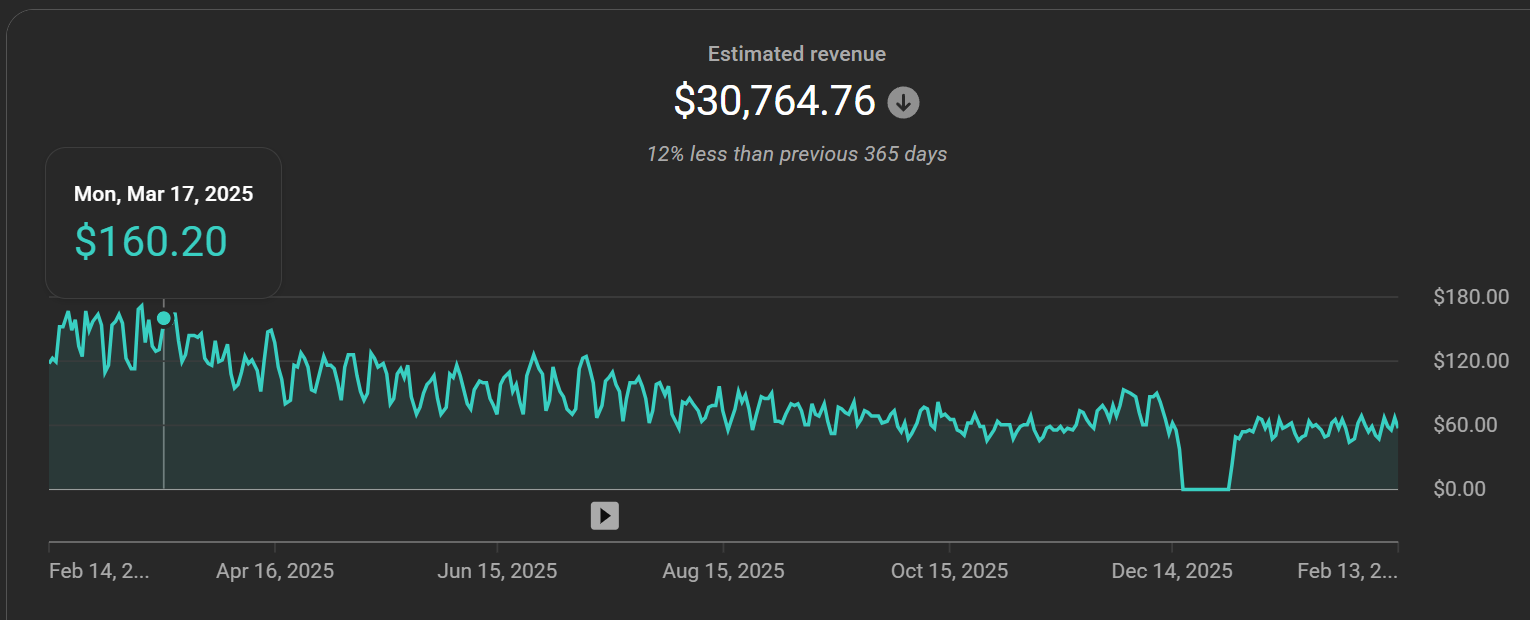
Task: Click the truncated Feb 13 end date label
Action: click(1346, 571)
